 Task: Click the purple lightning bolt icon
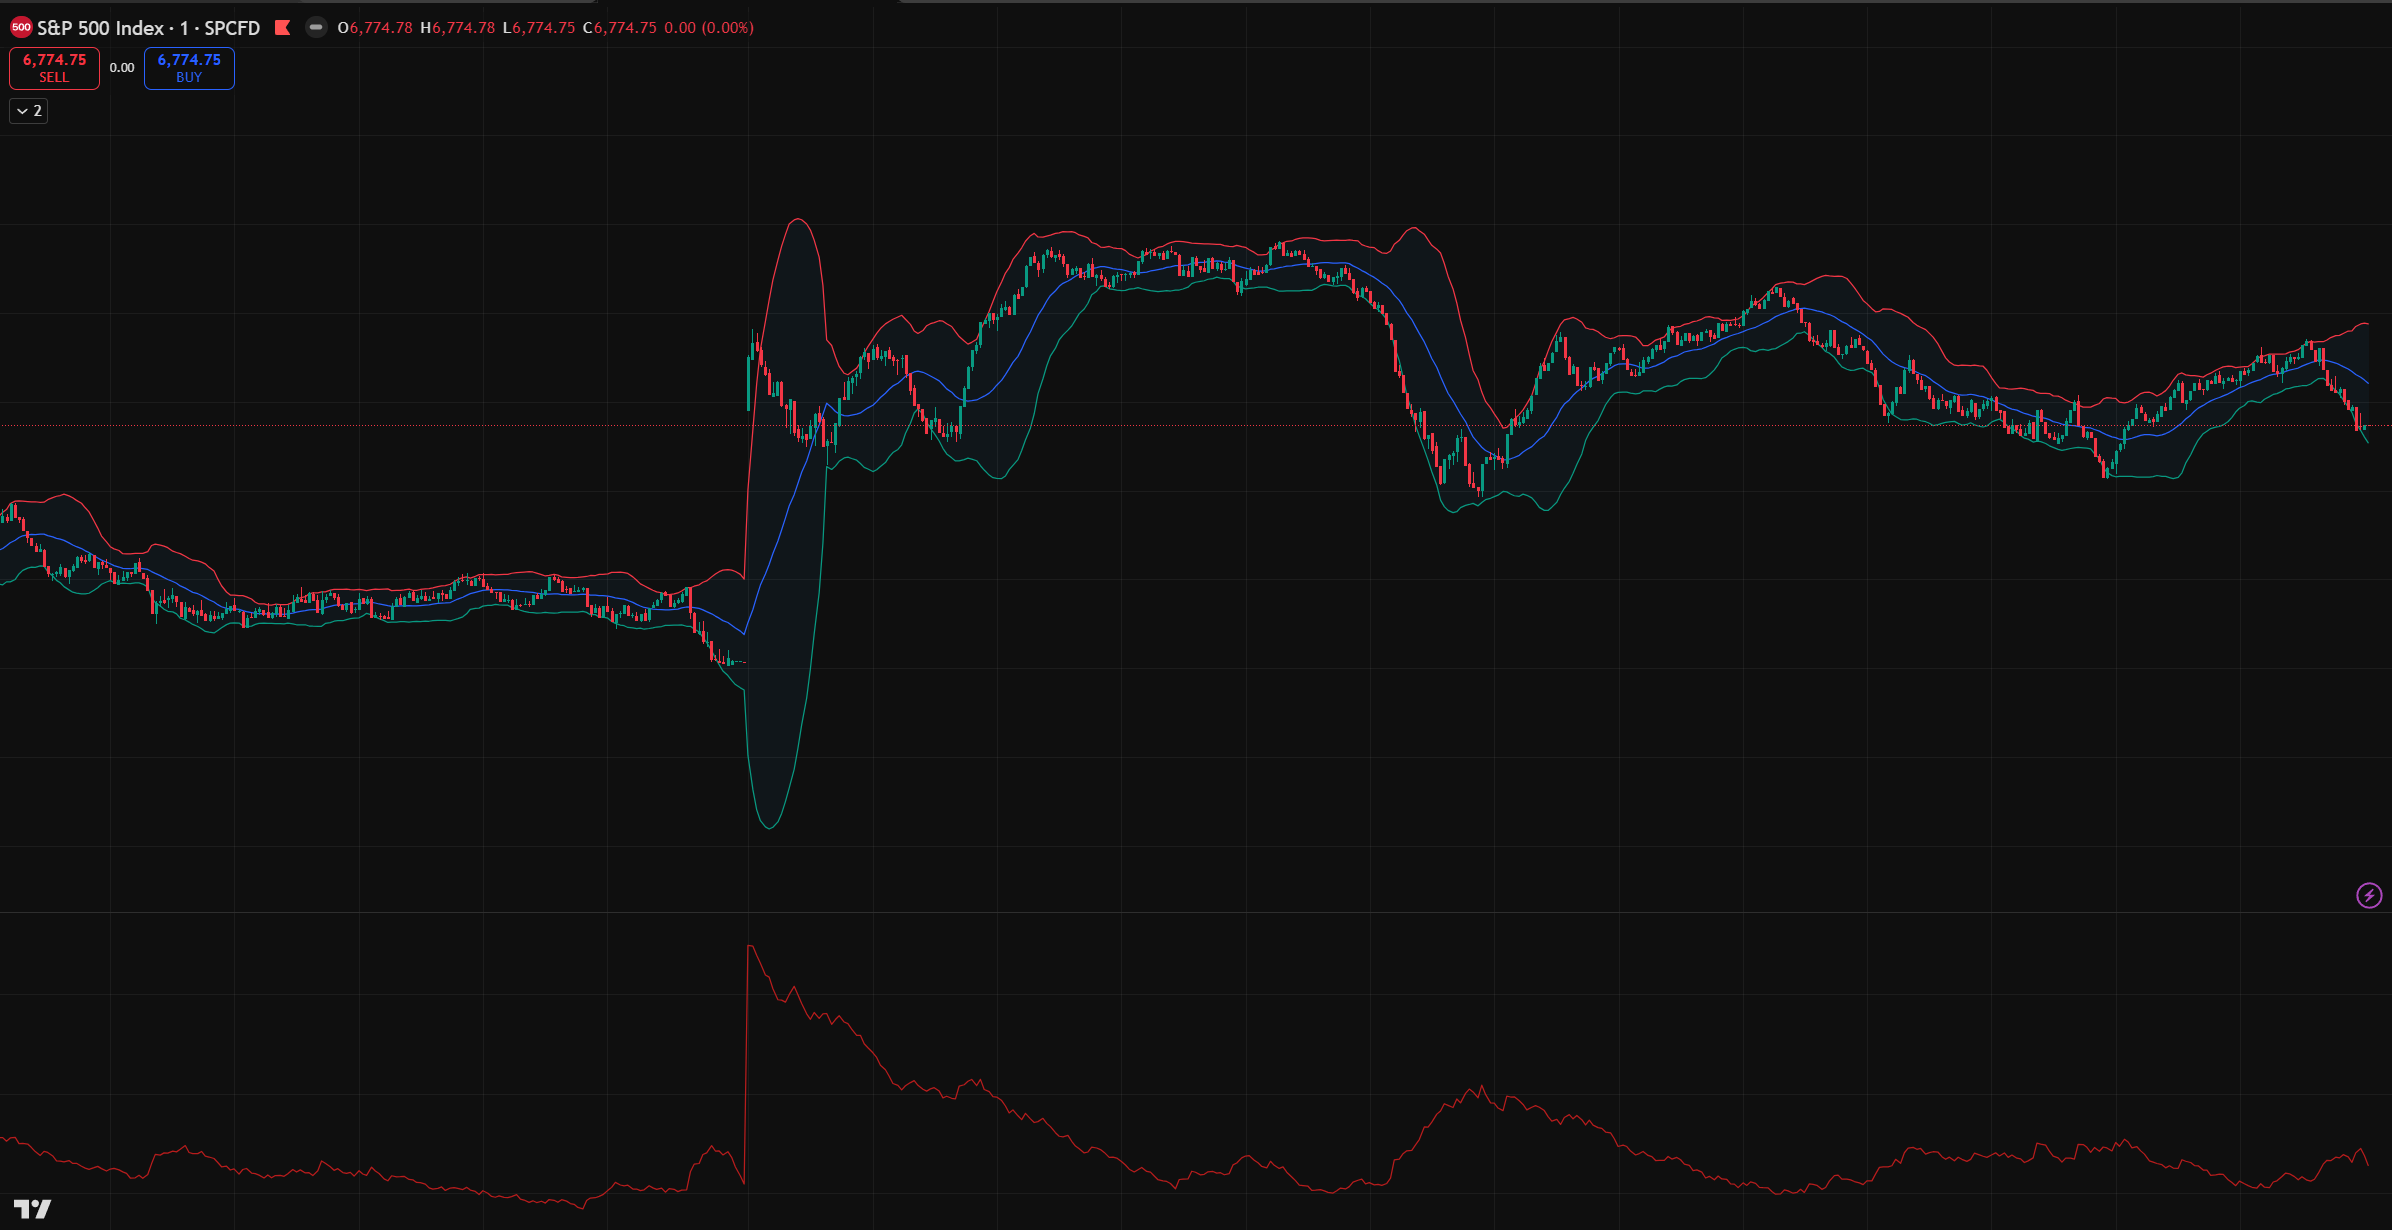point(2369,895)
